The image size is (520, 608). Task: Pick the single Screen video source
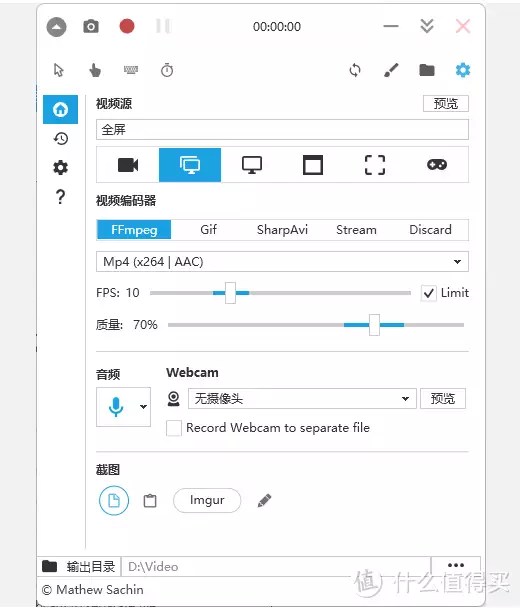tap(252, 165)
